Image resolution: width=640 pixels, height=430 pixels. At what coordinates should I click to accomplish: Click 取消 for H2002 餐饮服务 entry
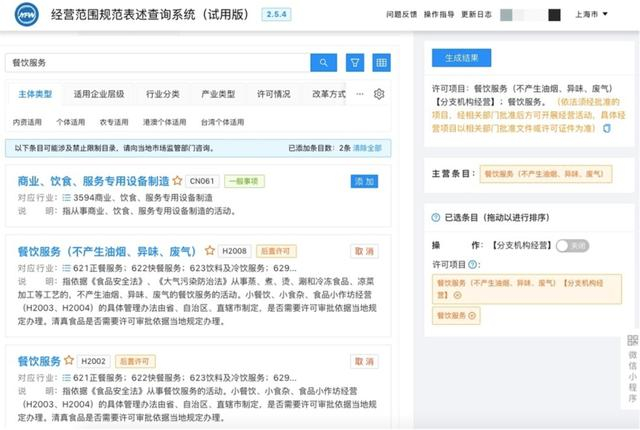[x=364, y=361]
